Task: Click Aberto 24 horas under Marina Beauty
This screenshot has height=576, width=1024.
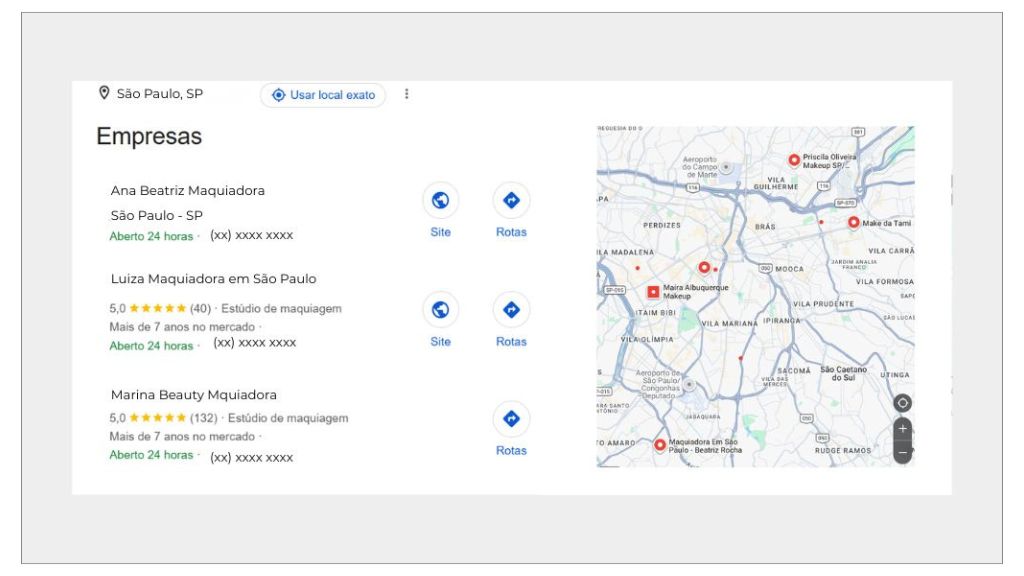Action: click(152, 455)
